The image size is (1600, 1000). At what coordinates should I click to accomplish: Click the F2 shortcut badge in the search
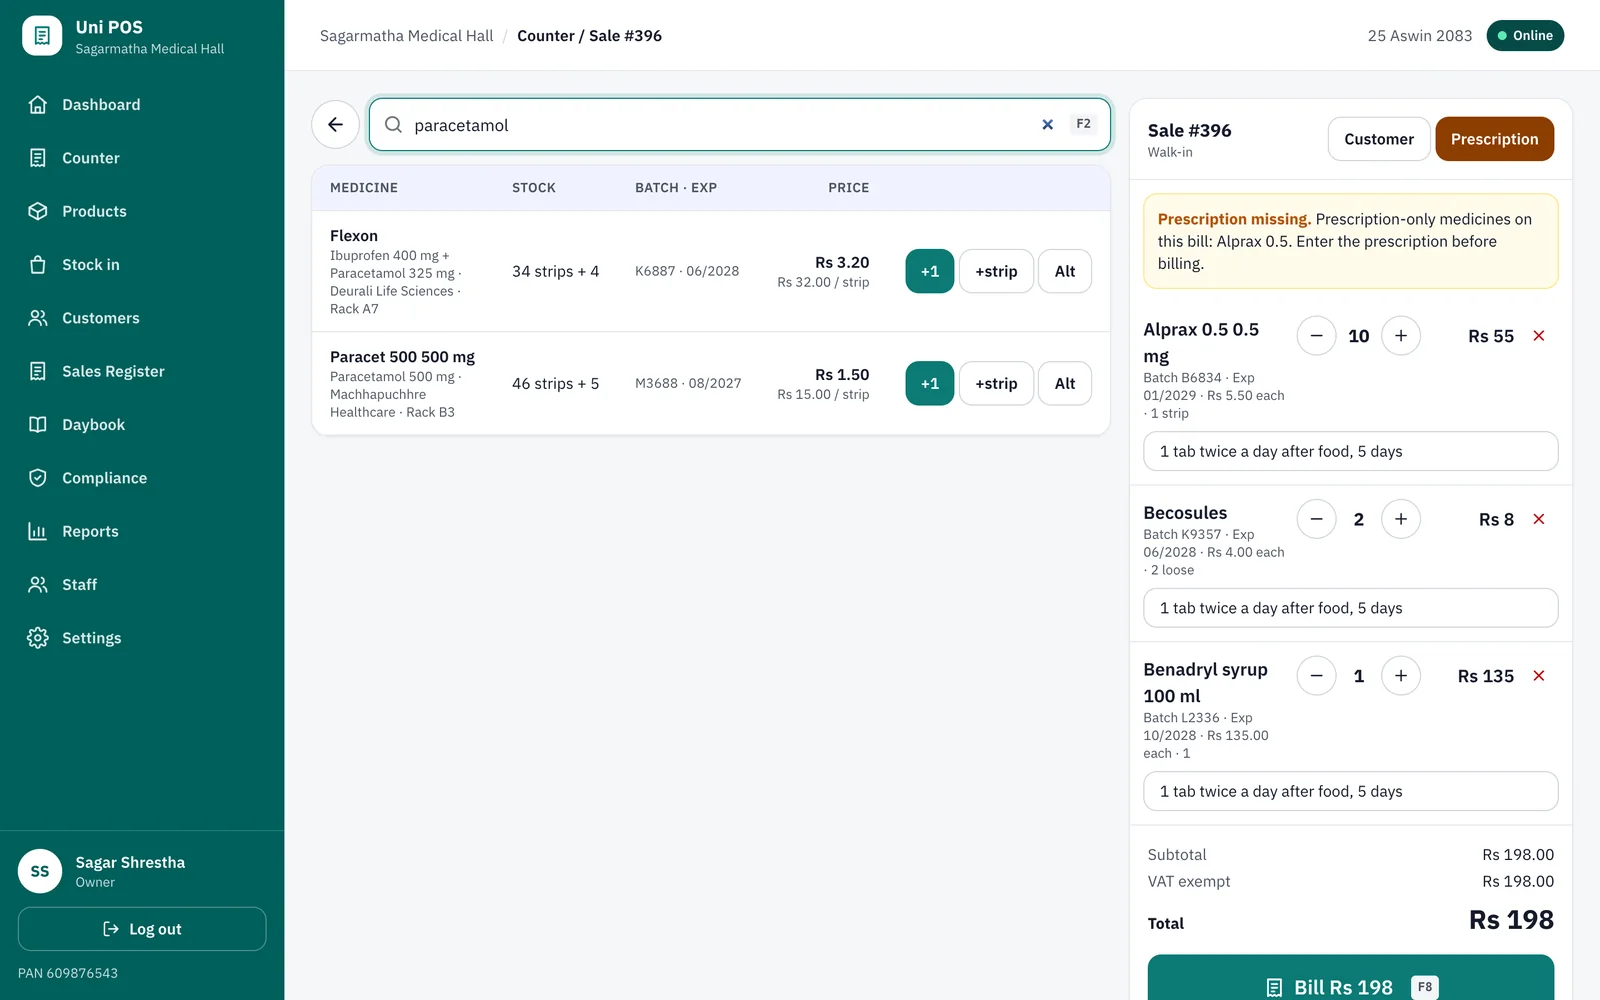click(x=1083, y=124)
